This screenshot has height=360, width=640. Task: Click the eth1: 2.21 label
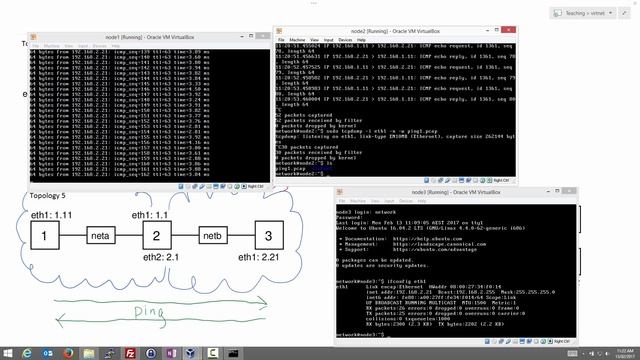(258, 257)
